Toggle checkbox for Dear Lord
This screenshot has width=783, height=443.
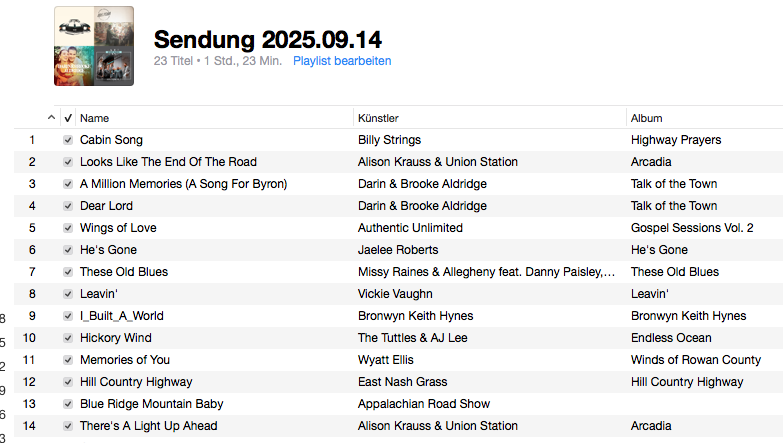(x=68, y=206)
